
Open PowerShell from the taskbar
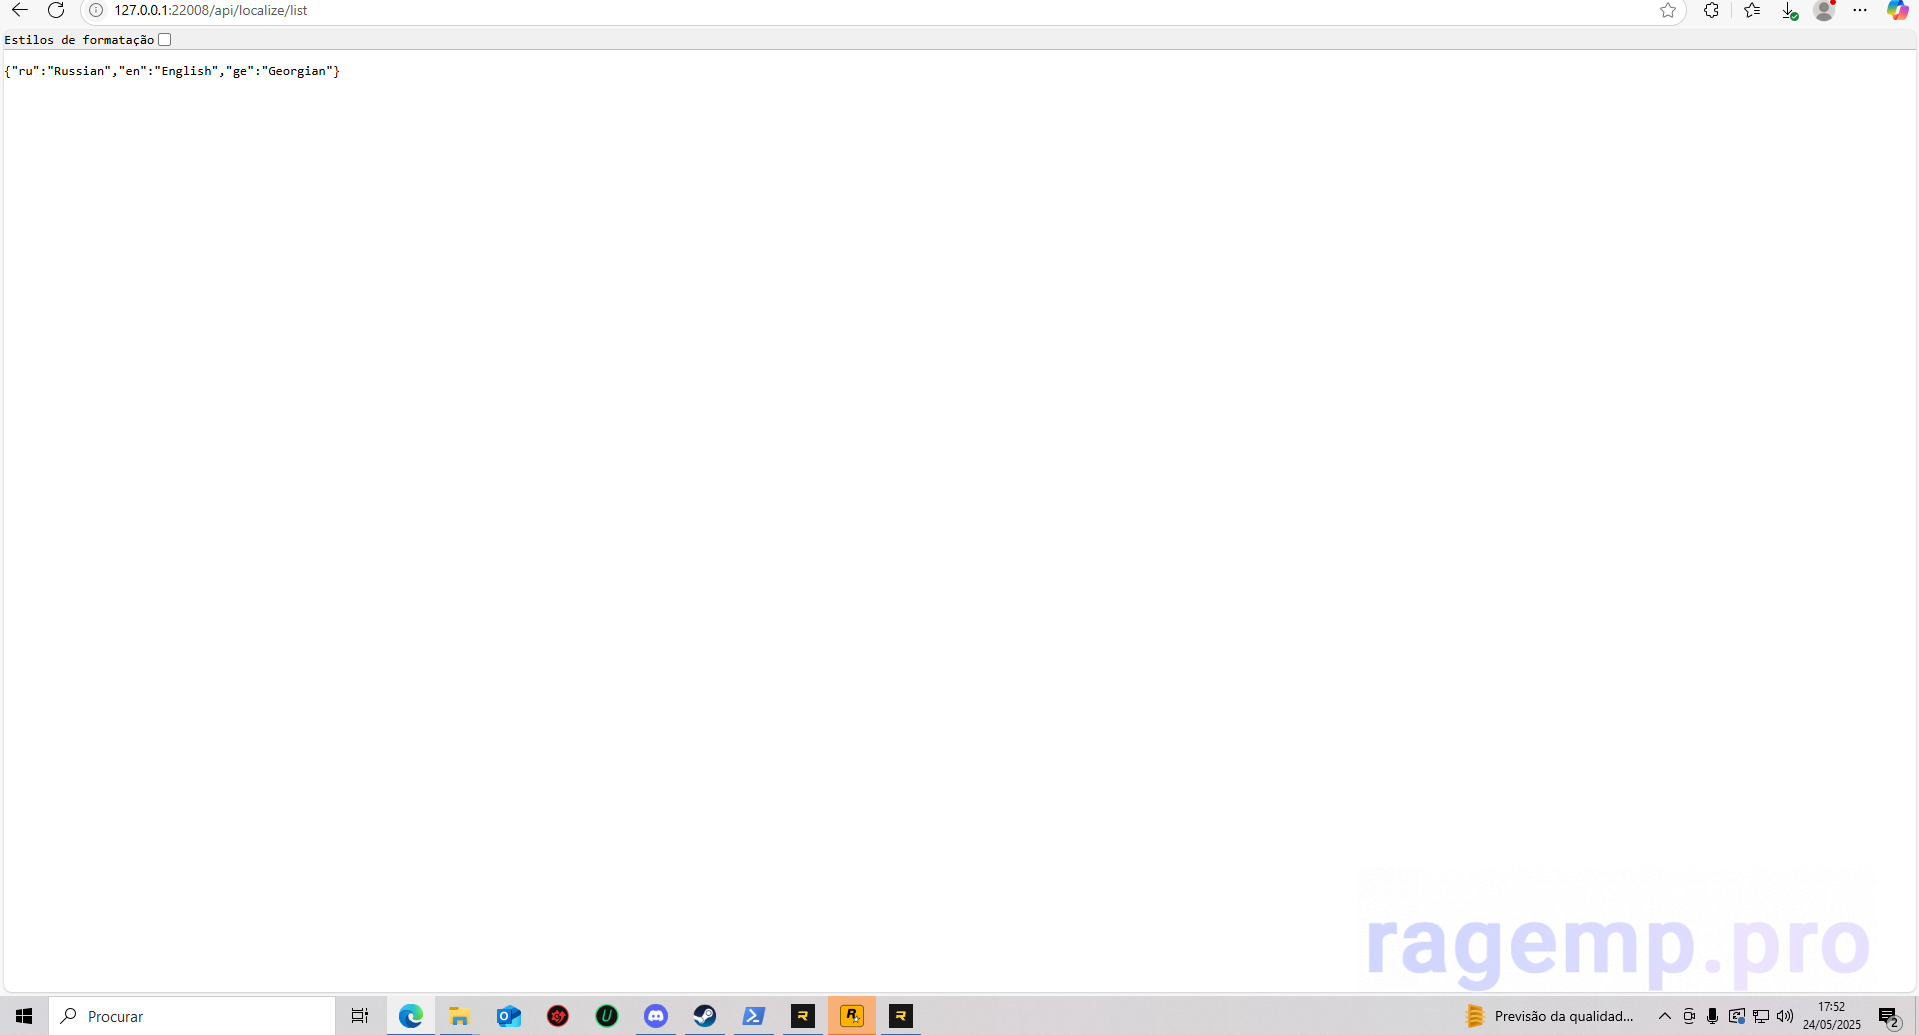pos(754,1016)
